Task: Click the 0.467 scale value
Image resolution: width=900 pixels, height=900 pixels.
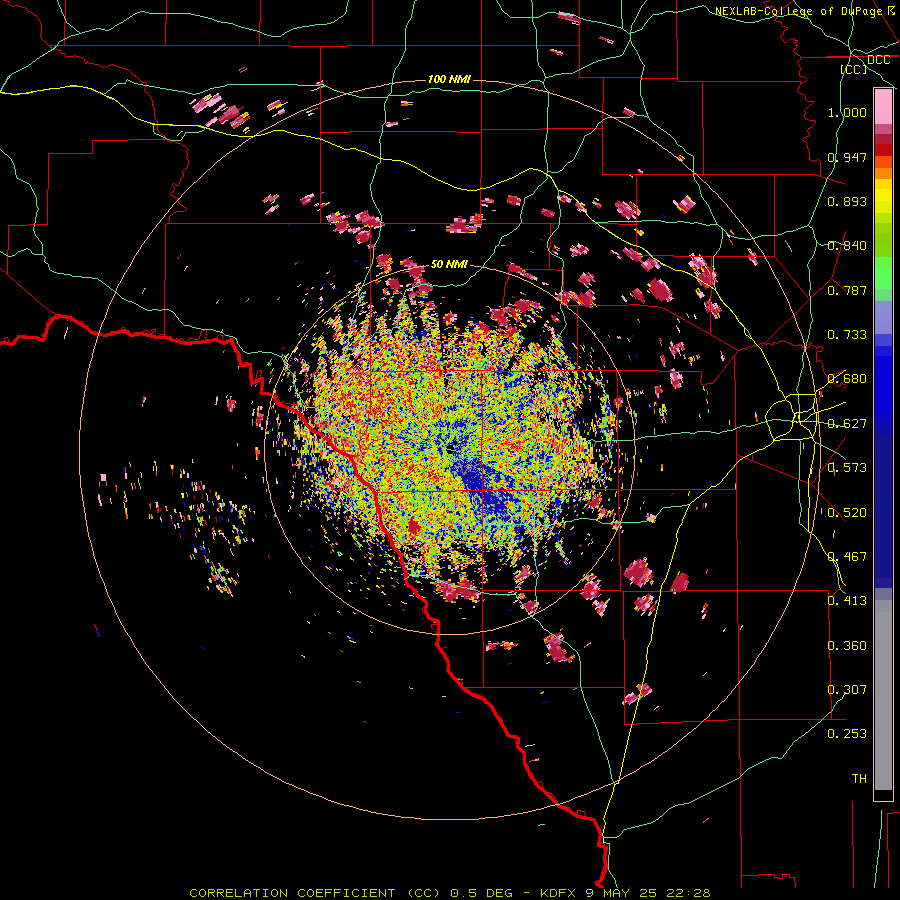Action: [847, 557]
